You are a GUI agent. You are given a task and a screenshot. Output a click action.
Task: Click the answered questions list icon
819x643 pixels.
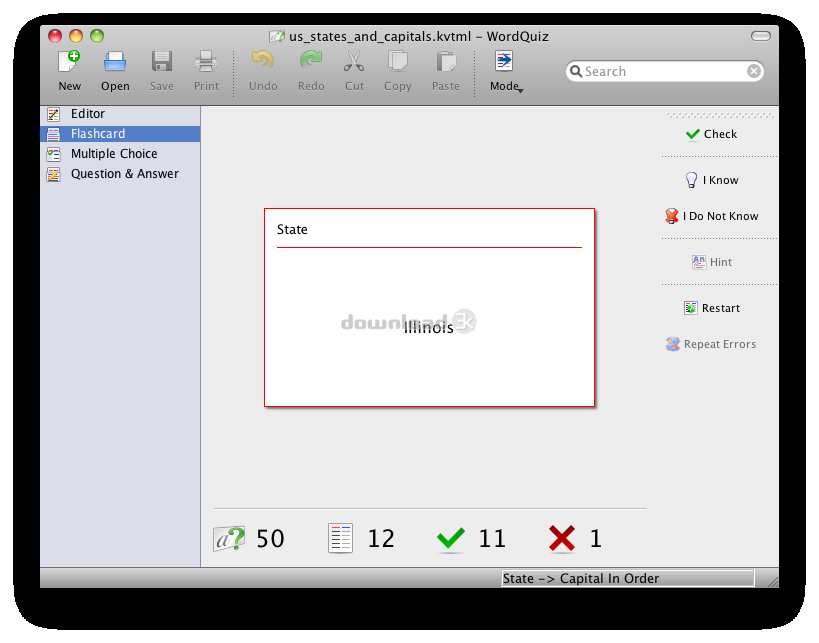(x=341, y=539)
